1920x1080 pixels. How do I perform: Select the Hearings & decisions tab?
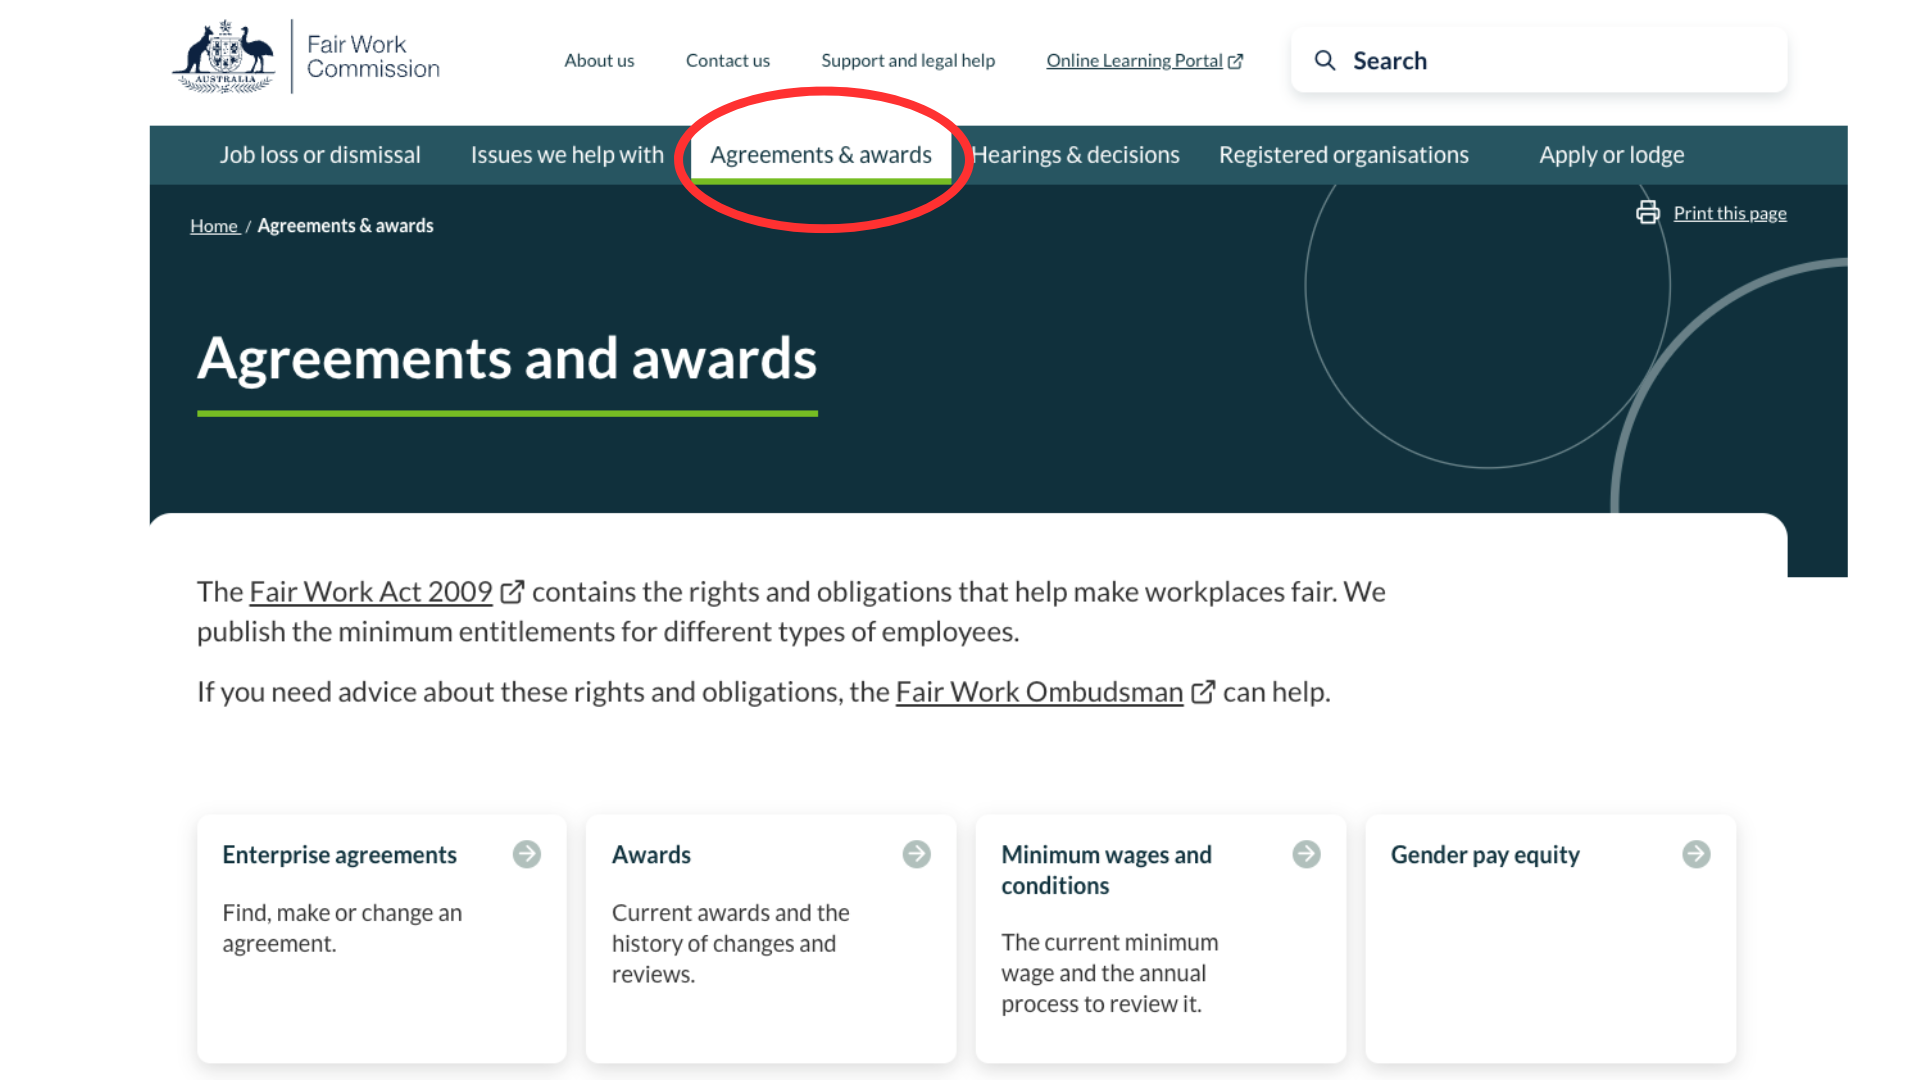(1075, 154)
